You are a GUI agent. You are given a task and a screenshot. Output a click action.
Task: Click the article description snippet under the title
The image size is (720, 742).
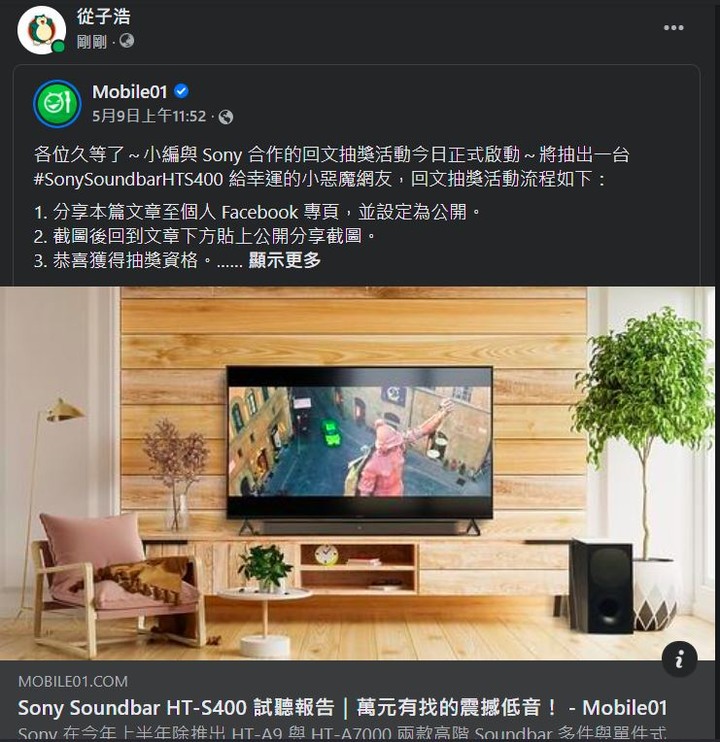click(342, 733)
